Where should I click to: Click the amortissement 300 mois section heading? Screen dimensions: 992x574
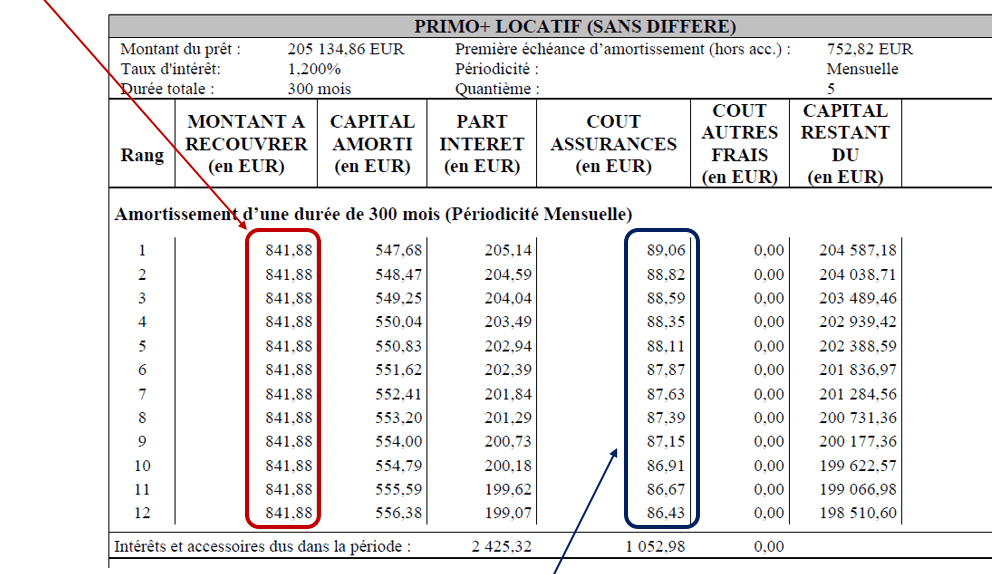tap(373, 214)
